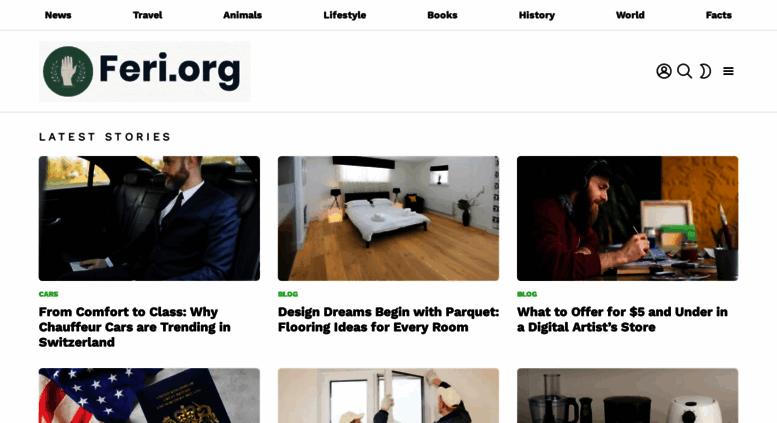Screen dimensions: 777x423
Task: Select the Animals nav link
Action: point(242,15)
